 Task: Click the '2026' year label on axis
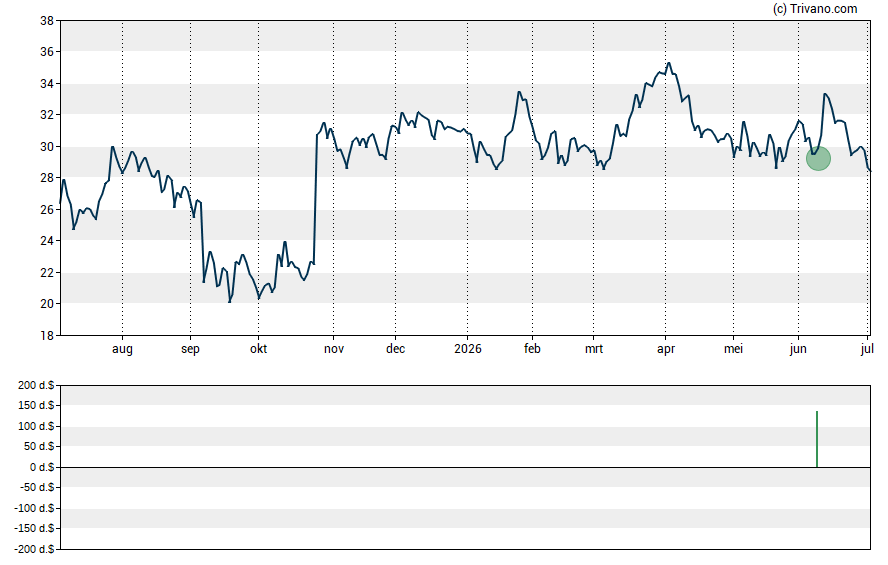click(468, 348)
